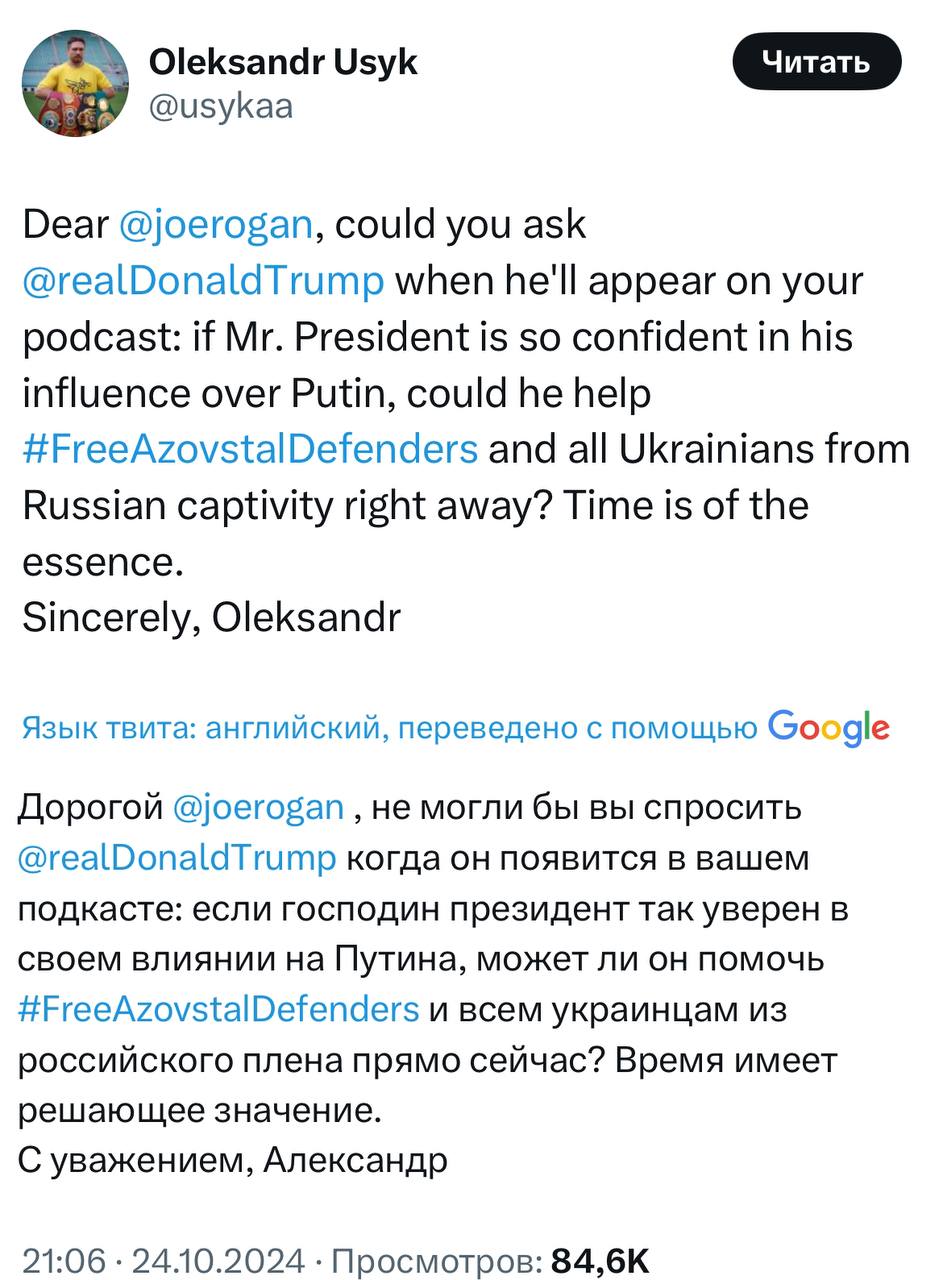Screen dimensions: 943x1280
Task: Click the Читать follow button
Action: (817, 62)
